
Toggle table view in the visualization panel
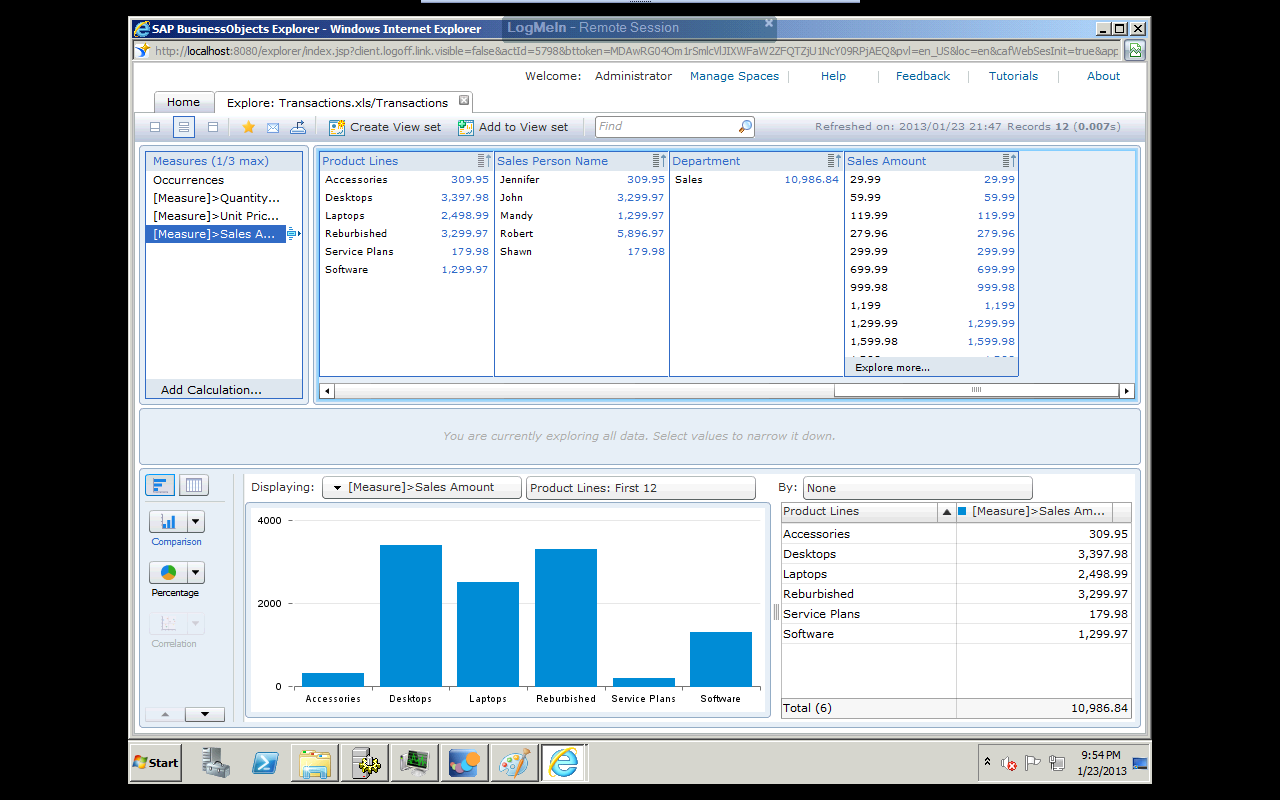pyautogui.click(x=194, y=486)
